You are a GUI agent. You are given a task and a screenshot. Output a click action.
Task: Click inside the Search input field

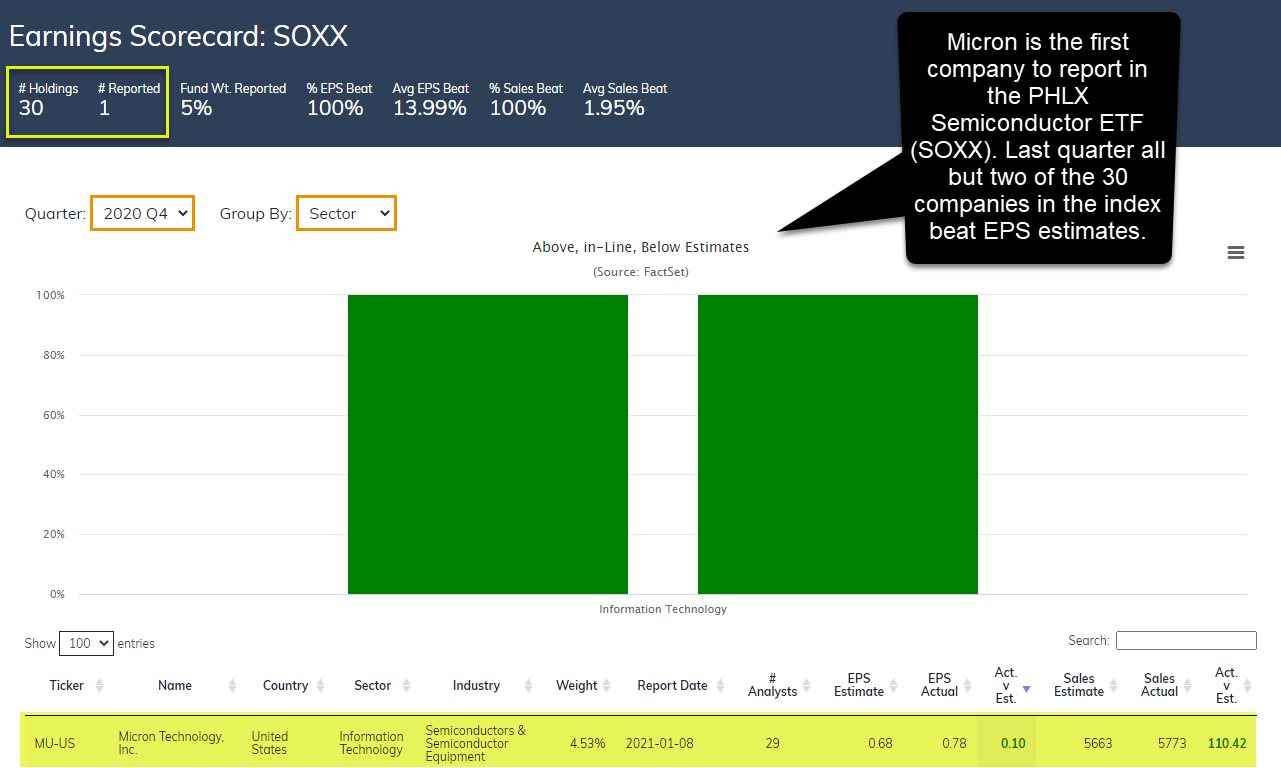click(x=1186, y=640)
